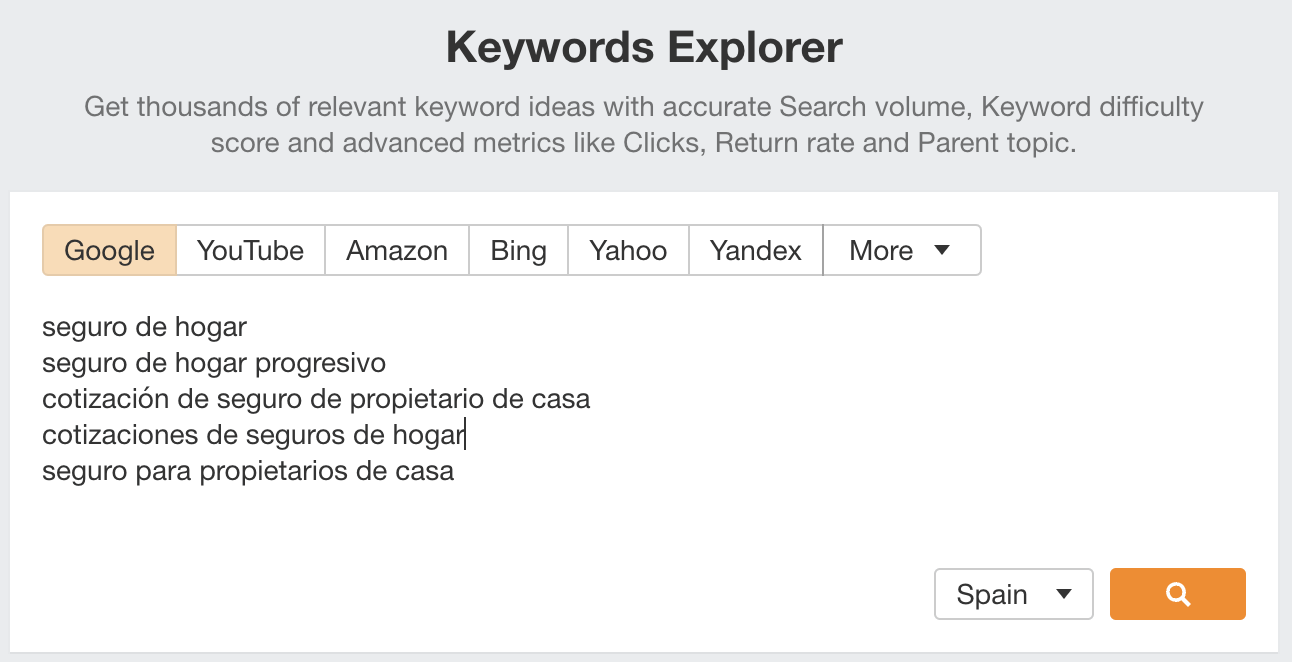Switch to the YouTube tab
Viewport: 1292px width, 662px height.
click(x=250, y=250)
